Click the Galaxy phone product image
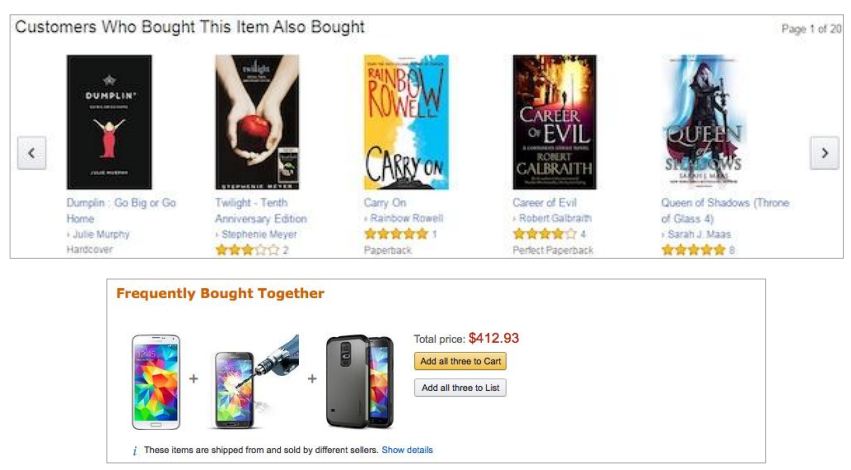 click(157, 382)
